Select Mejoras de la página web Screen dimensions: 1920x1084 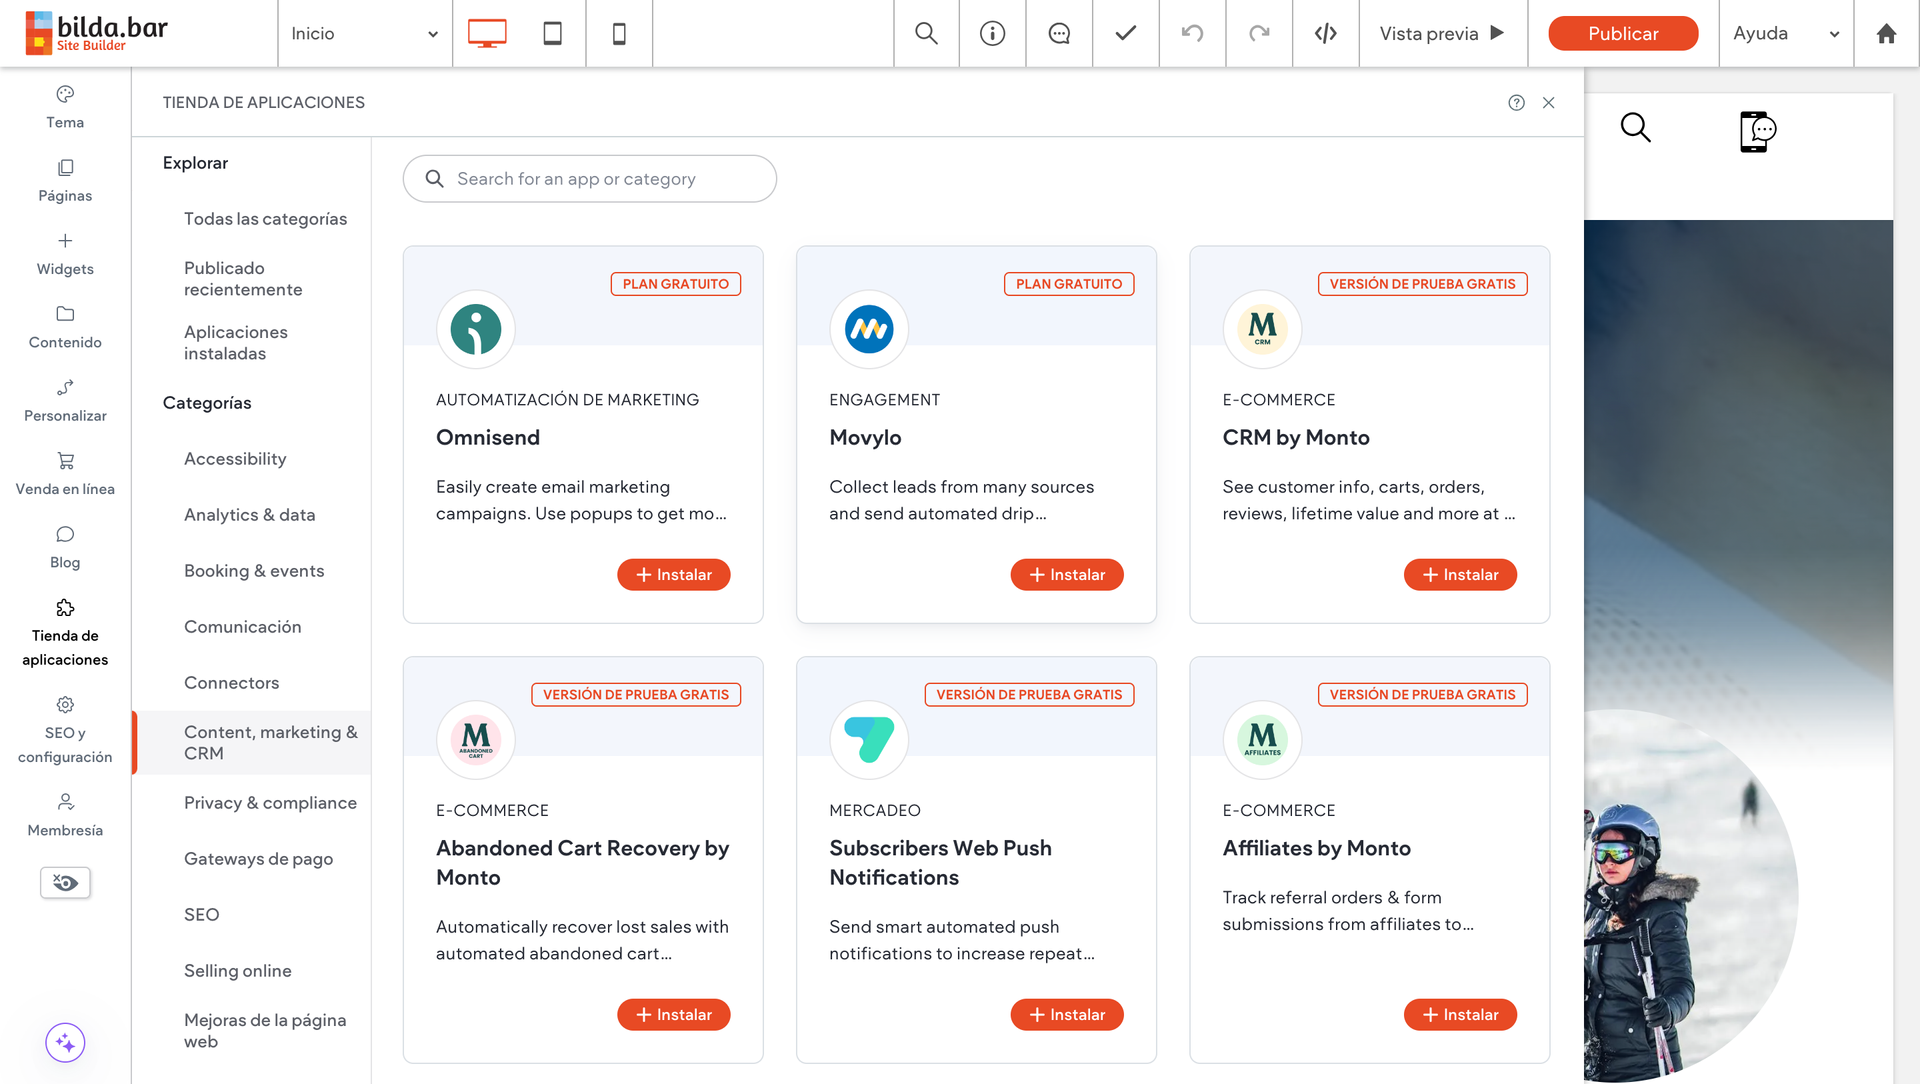coord(265,1031)
